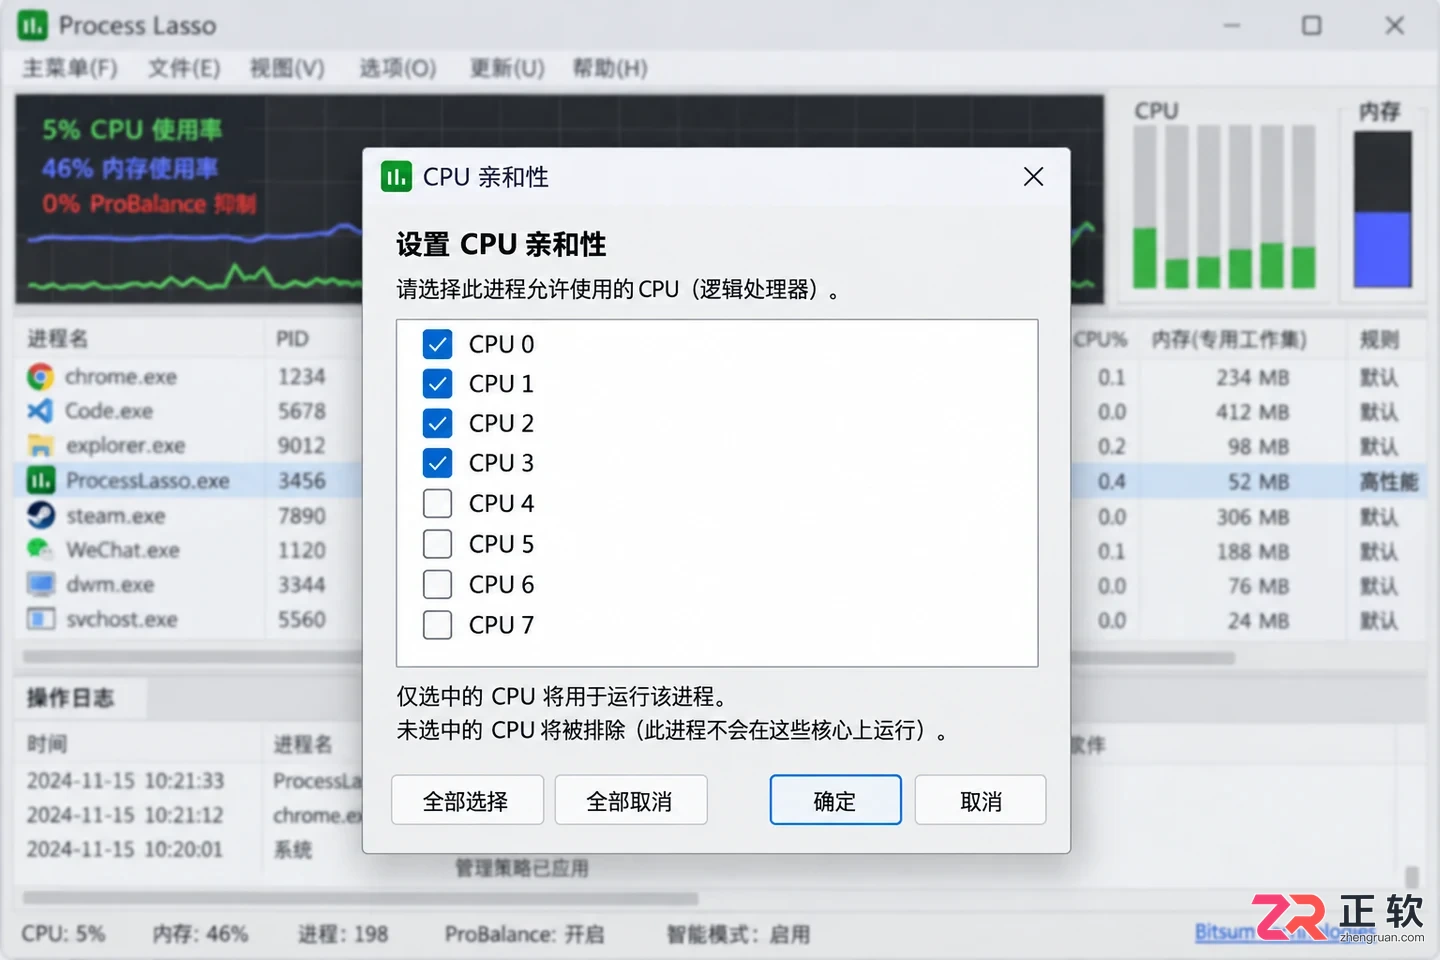
Task: Click the 全部取消 button
Action: [x=631, y=800]
